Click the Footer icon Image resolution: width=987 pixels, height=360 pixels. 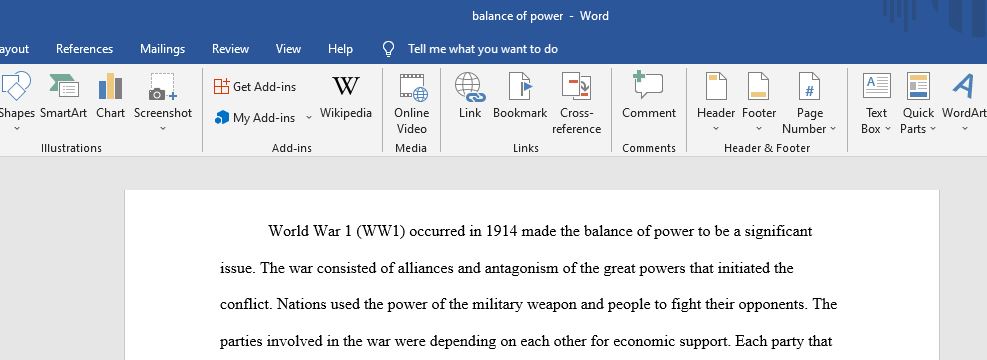759,86
